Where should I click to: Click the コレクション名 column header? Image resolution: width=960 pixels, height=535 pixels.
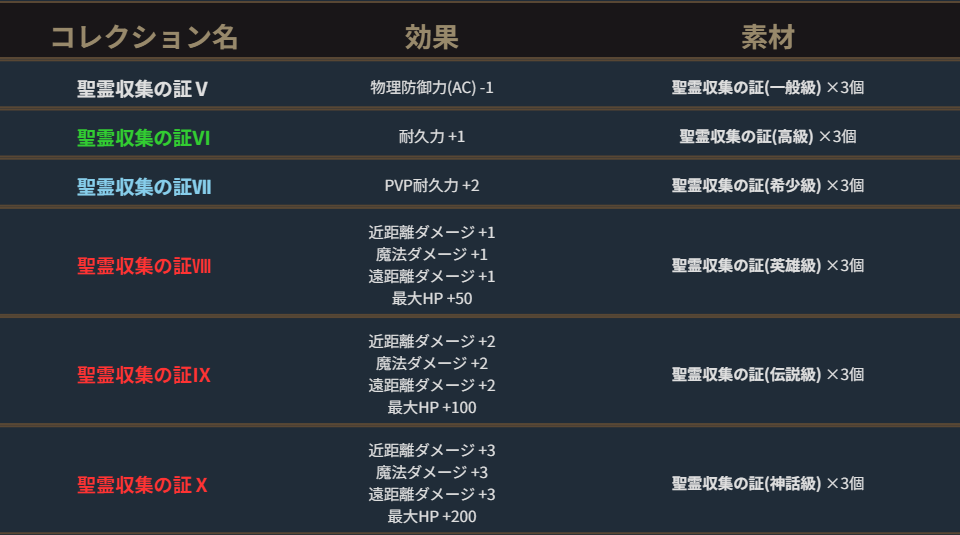(144, 38)
